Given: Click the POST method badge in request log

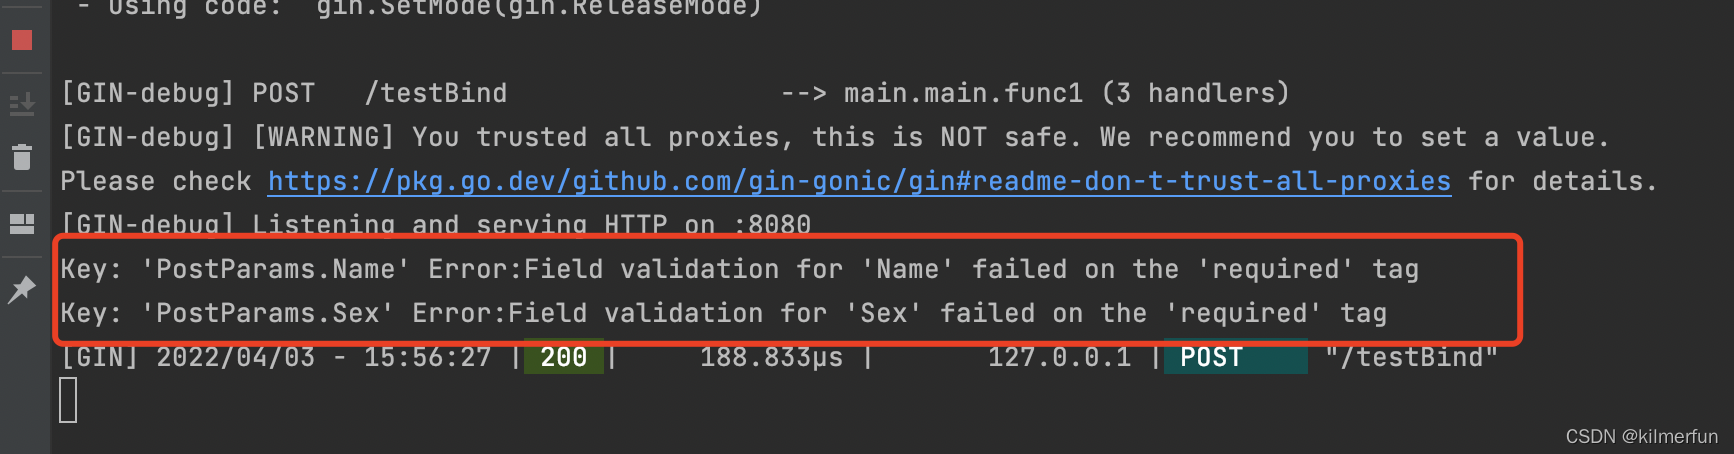Looking at the screenshot, I should 1235,357.
